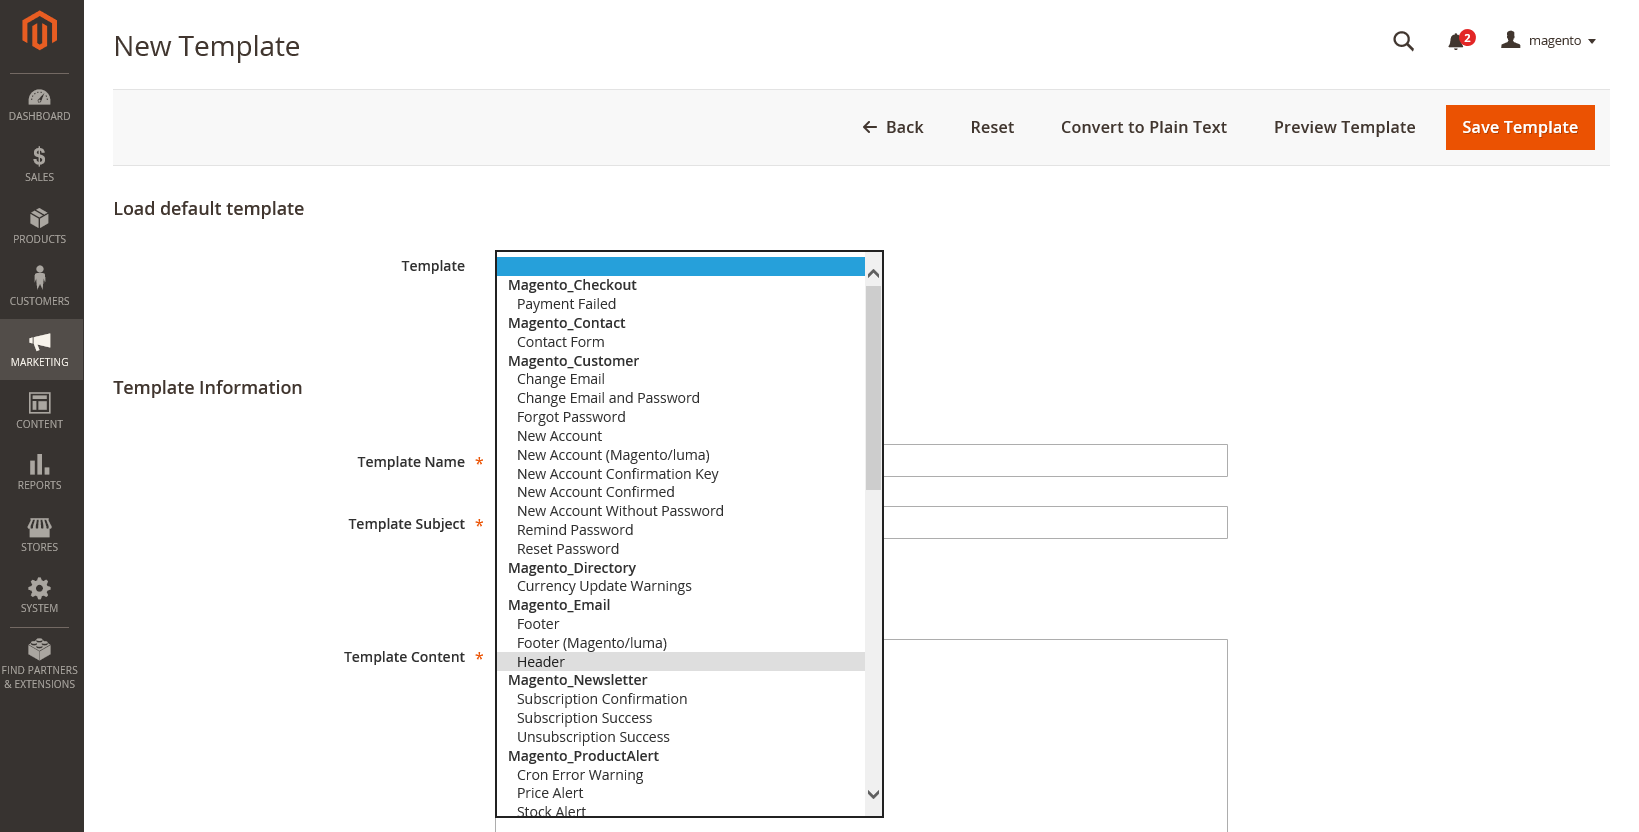Click the dropdown list scroll-up arrow
This screenshot has width=1639, height=832.
pos(873,273)
